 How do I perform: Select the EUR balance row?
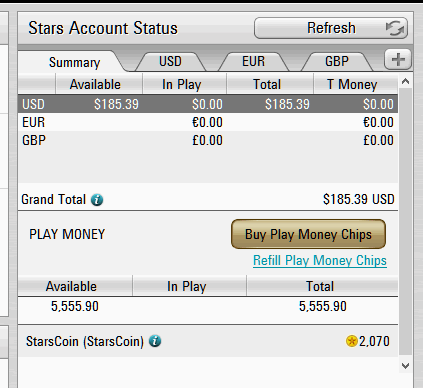[x=208, y=122]
